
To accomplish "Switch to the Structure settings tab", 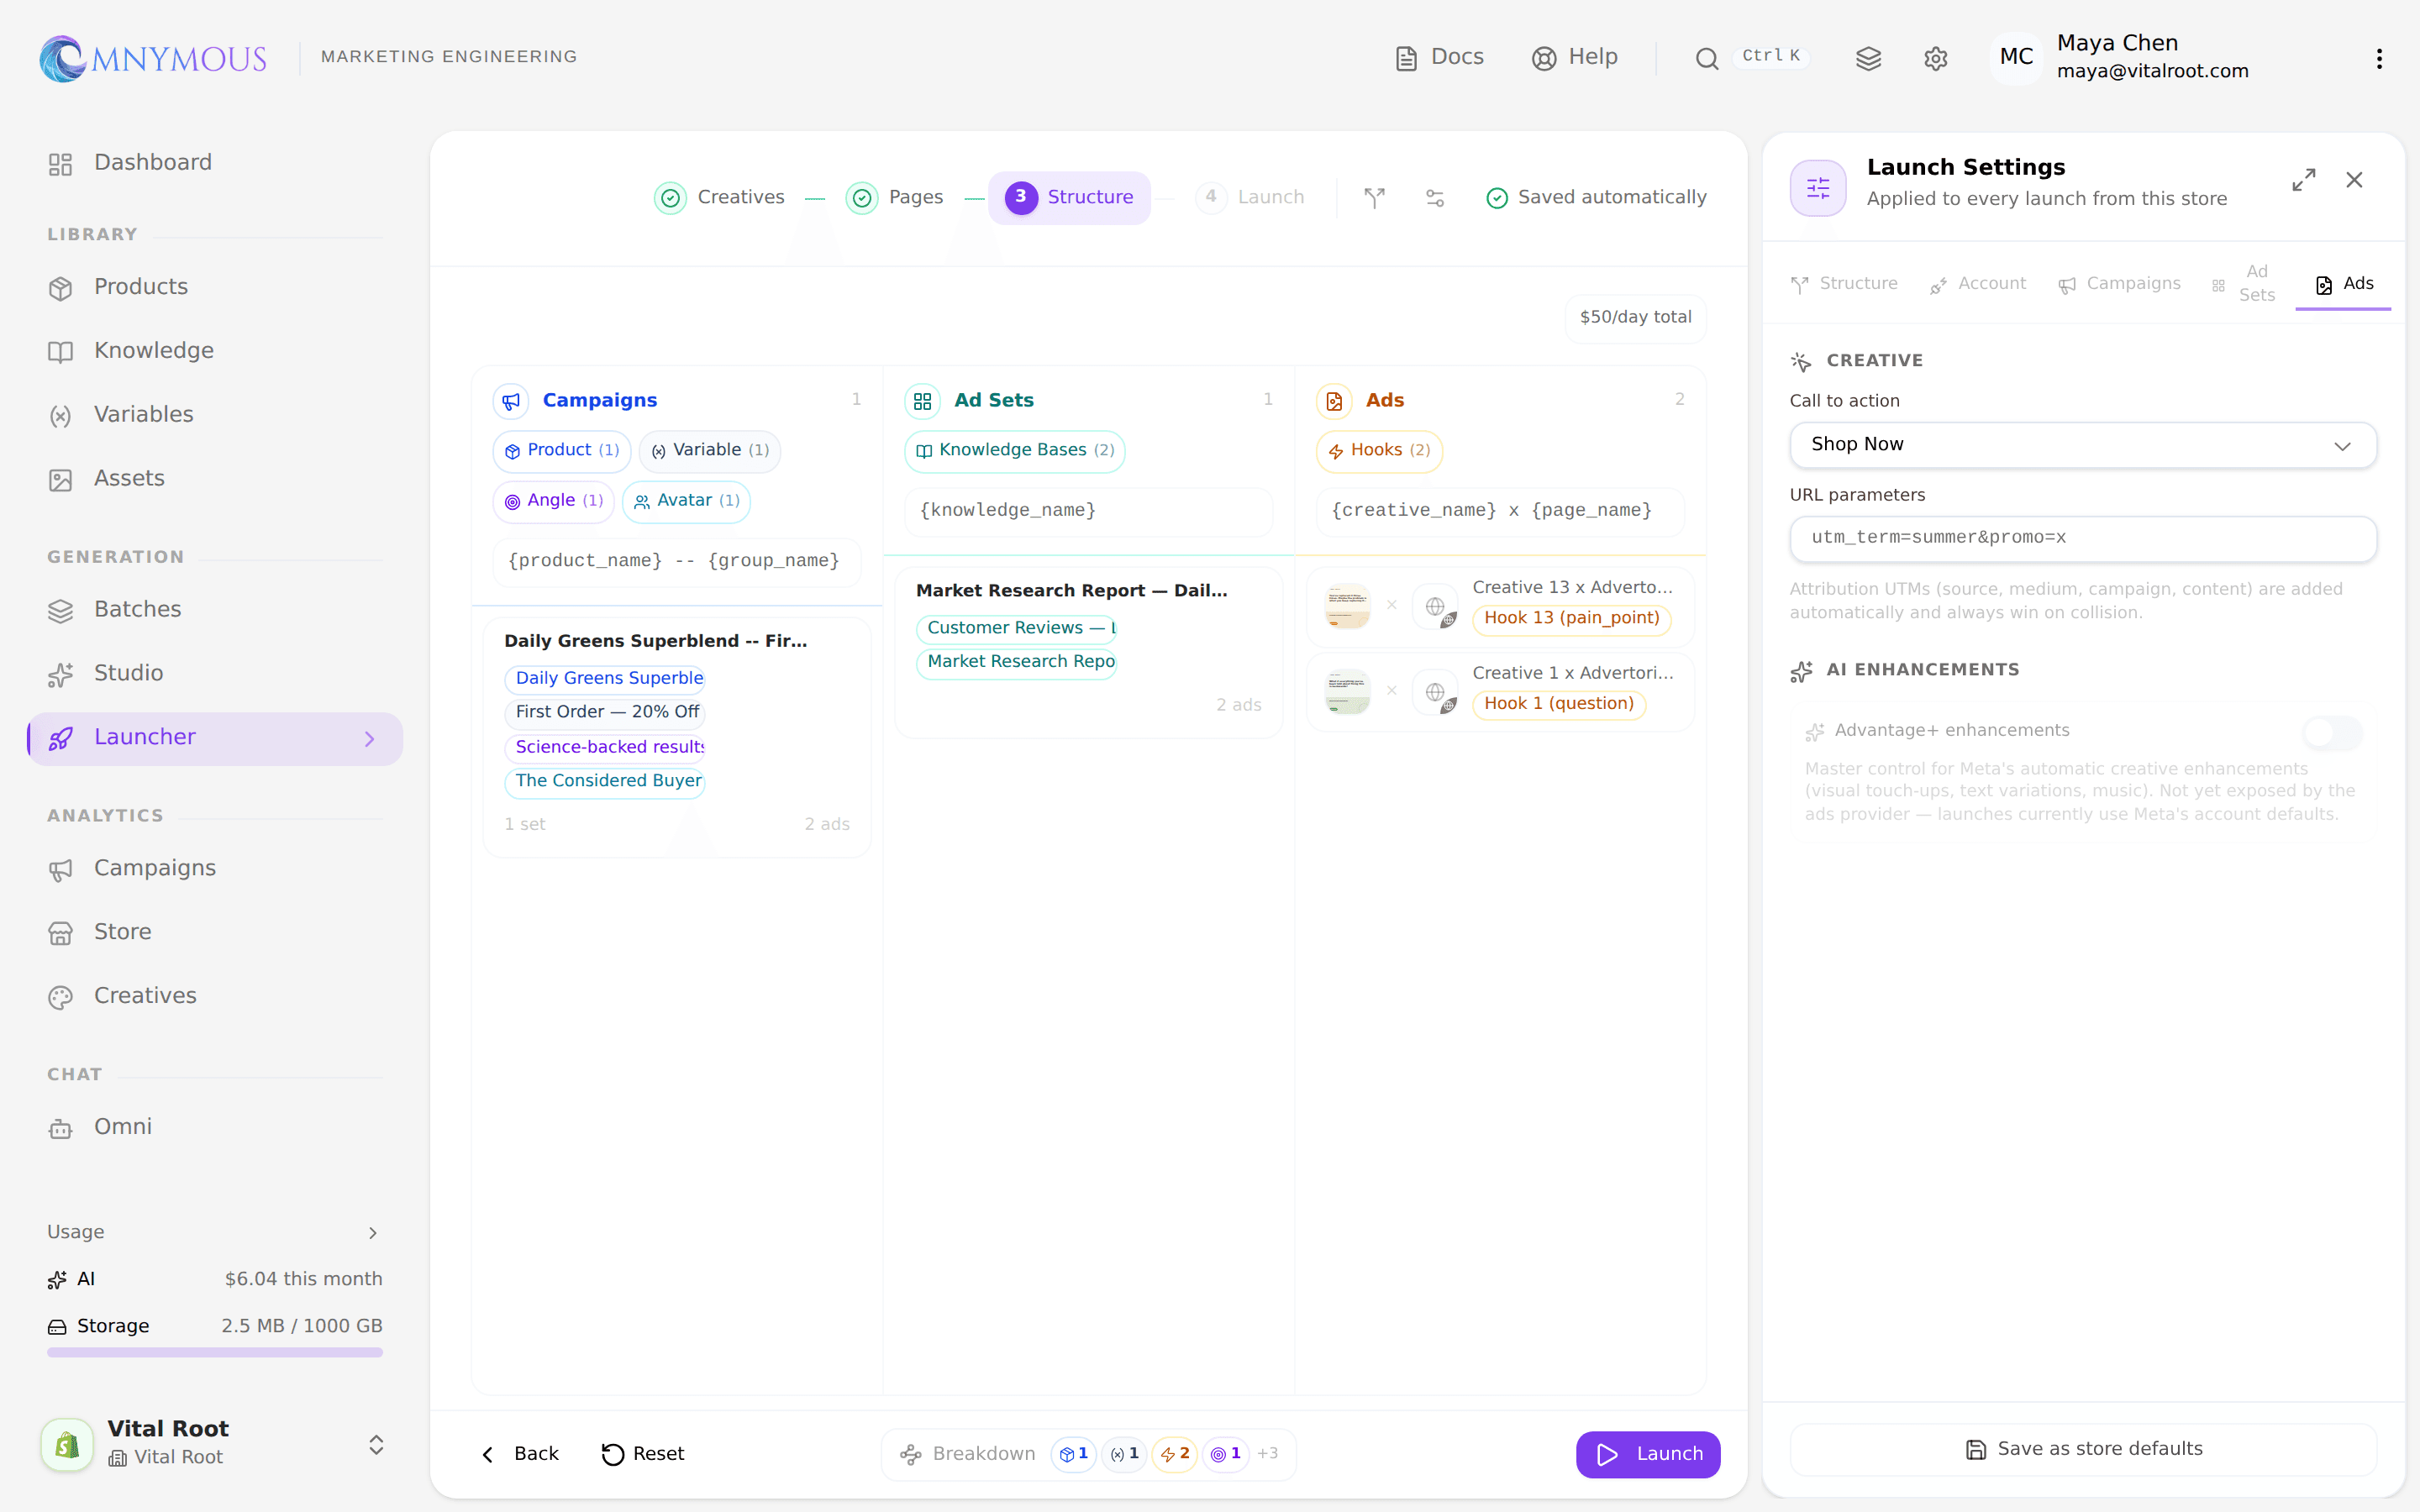I will 1844,284.
